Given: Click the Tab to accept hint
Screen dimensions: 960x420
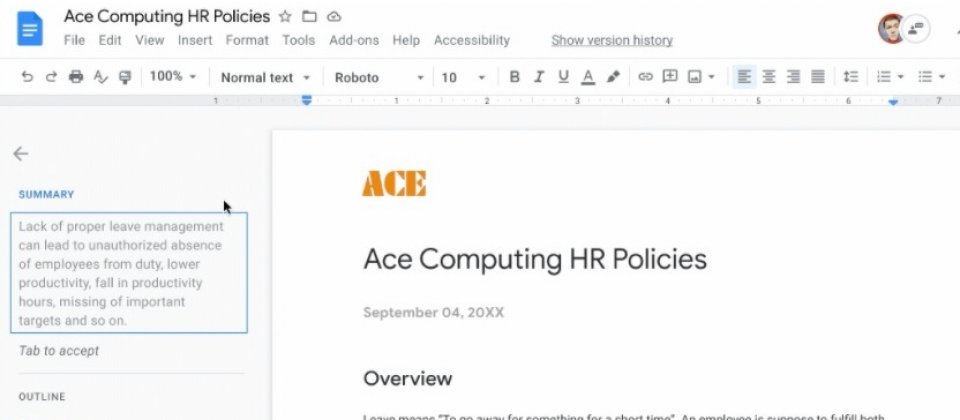Looking at the screenshot, I should click(x=59, y=351).
